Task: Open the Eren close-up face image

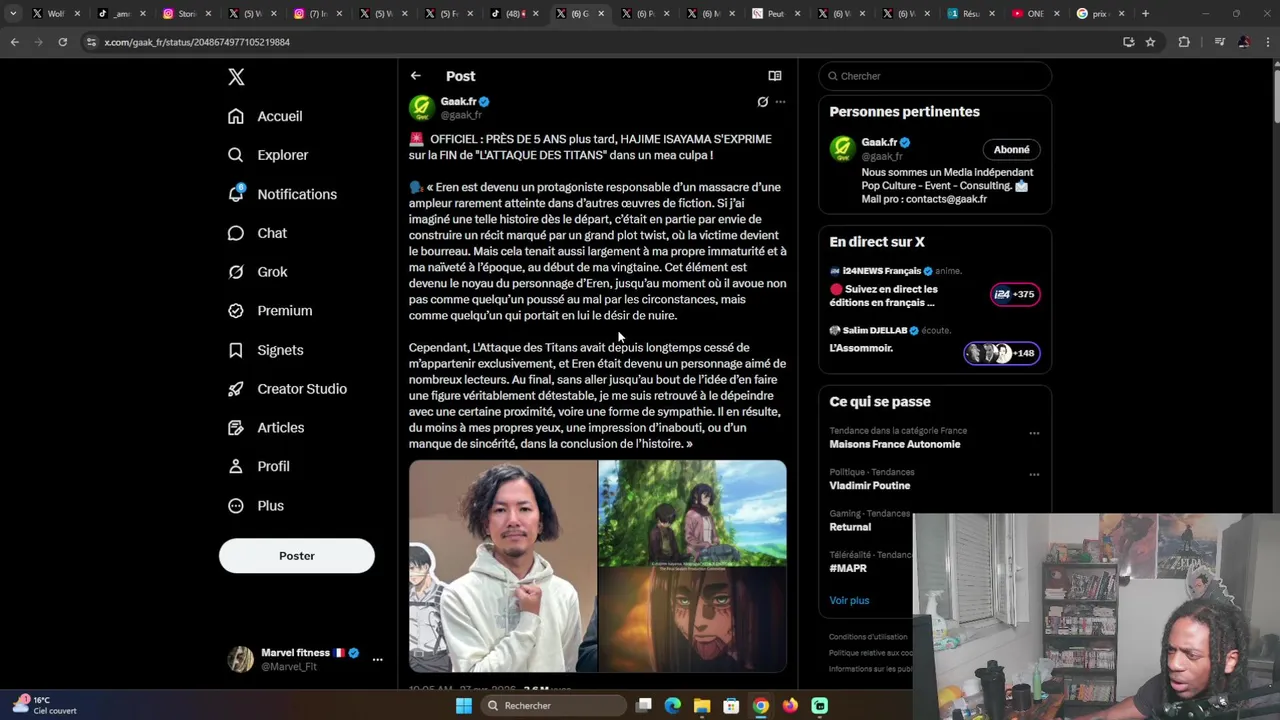Action: 693,620
